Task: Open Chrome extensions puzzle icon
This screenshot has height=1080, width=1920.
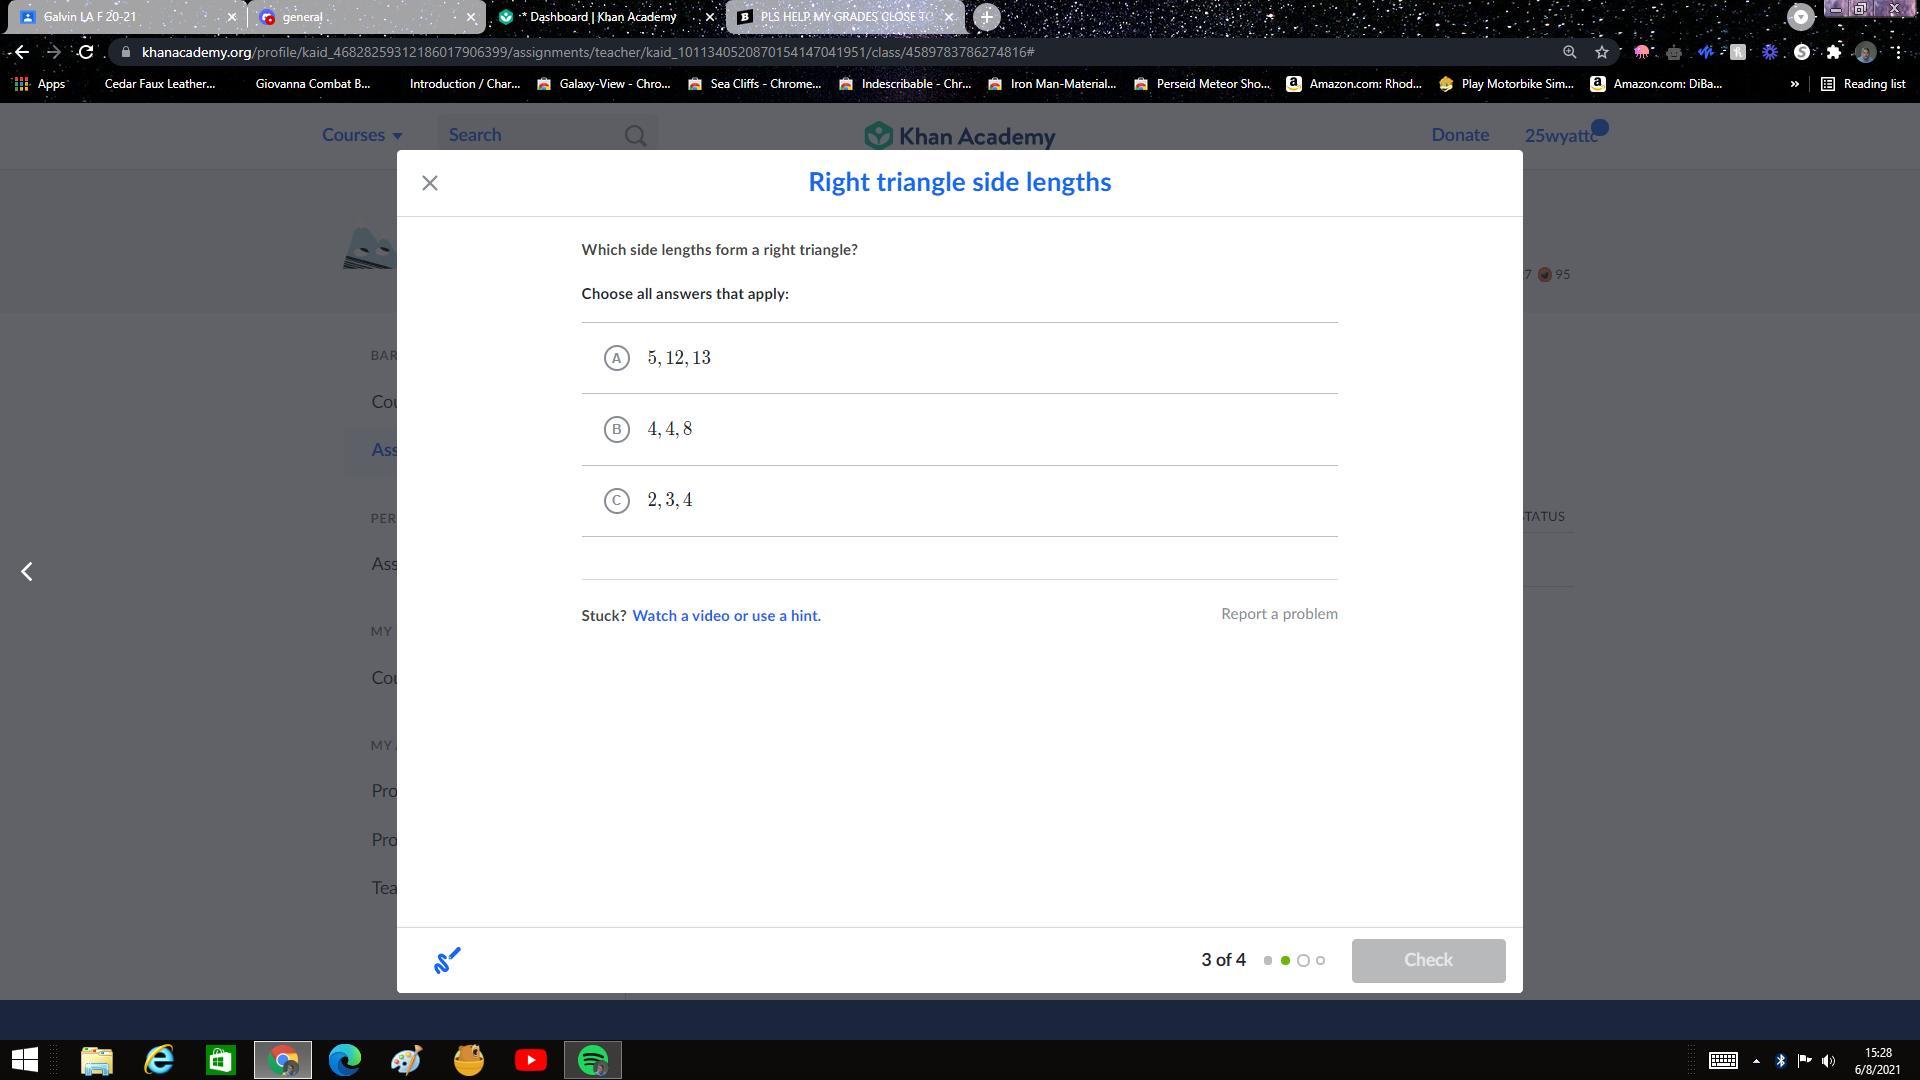Action: tap(1833, 52)
